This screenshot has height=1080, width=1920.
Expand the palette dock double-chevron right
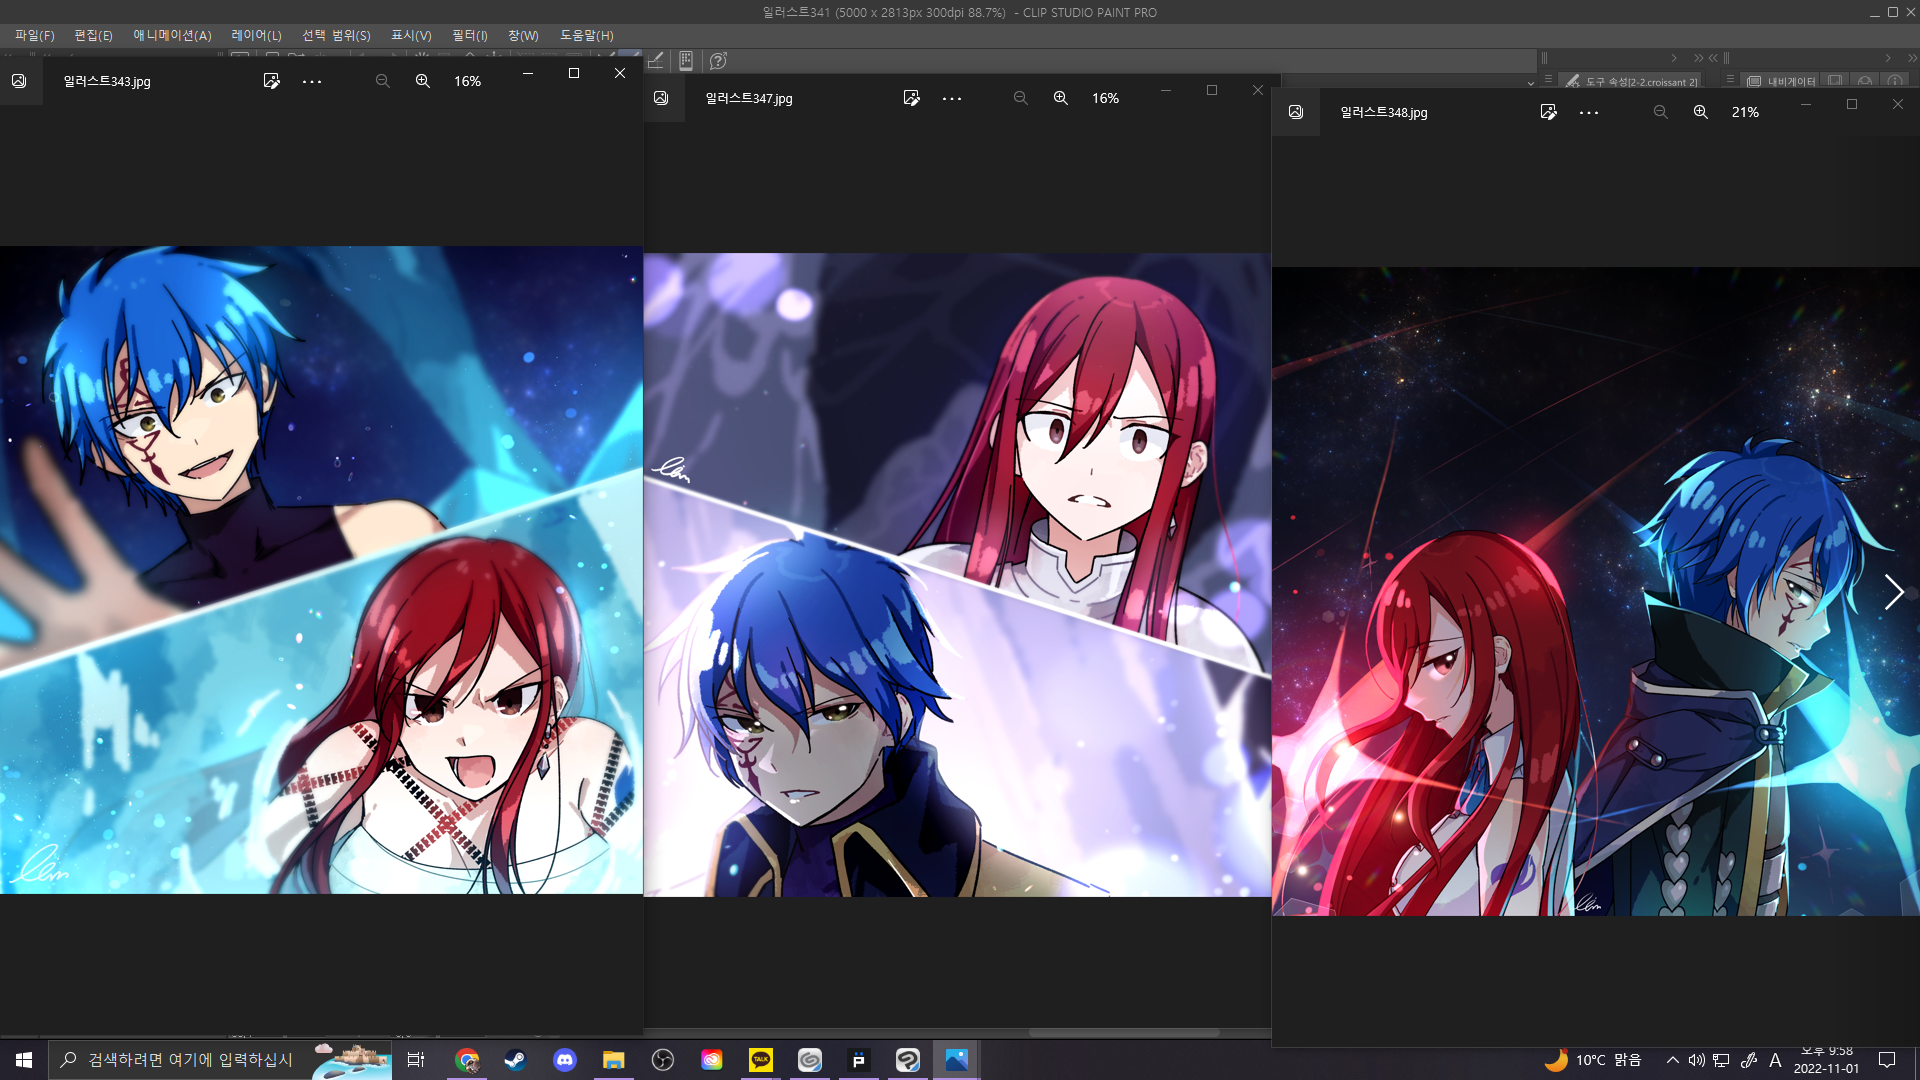[1698, 58]
